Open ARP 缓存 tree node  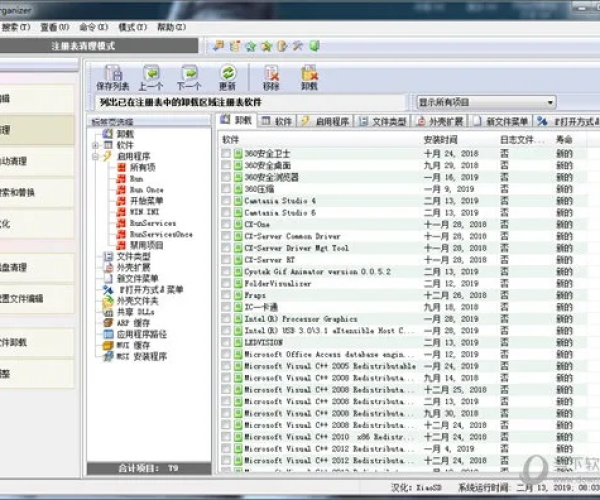[x=133, y=323]
